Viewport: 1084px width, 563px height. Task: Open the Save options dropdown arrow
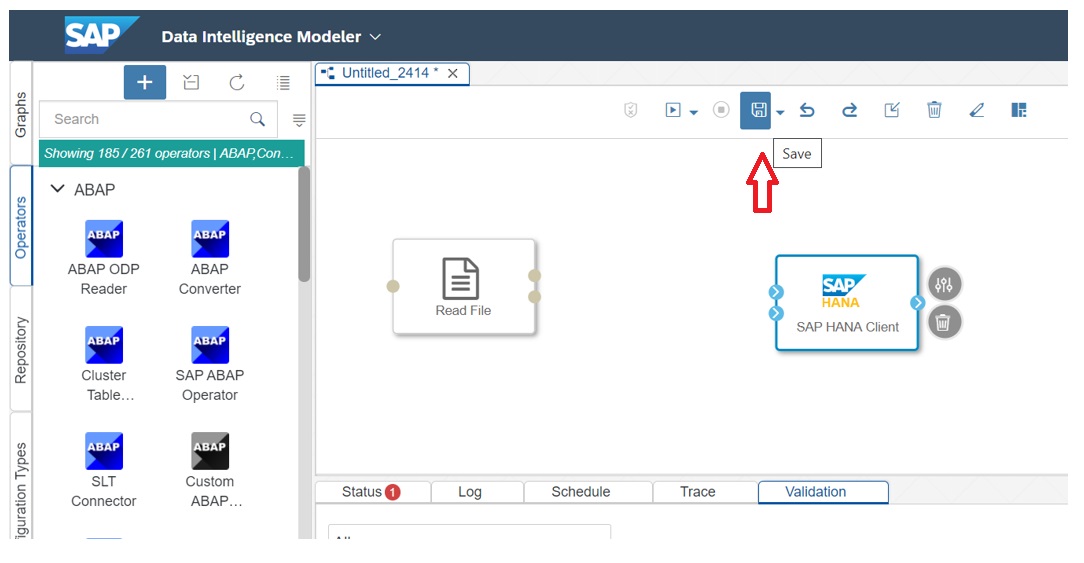(780, 112)
